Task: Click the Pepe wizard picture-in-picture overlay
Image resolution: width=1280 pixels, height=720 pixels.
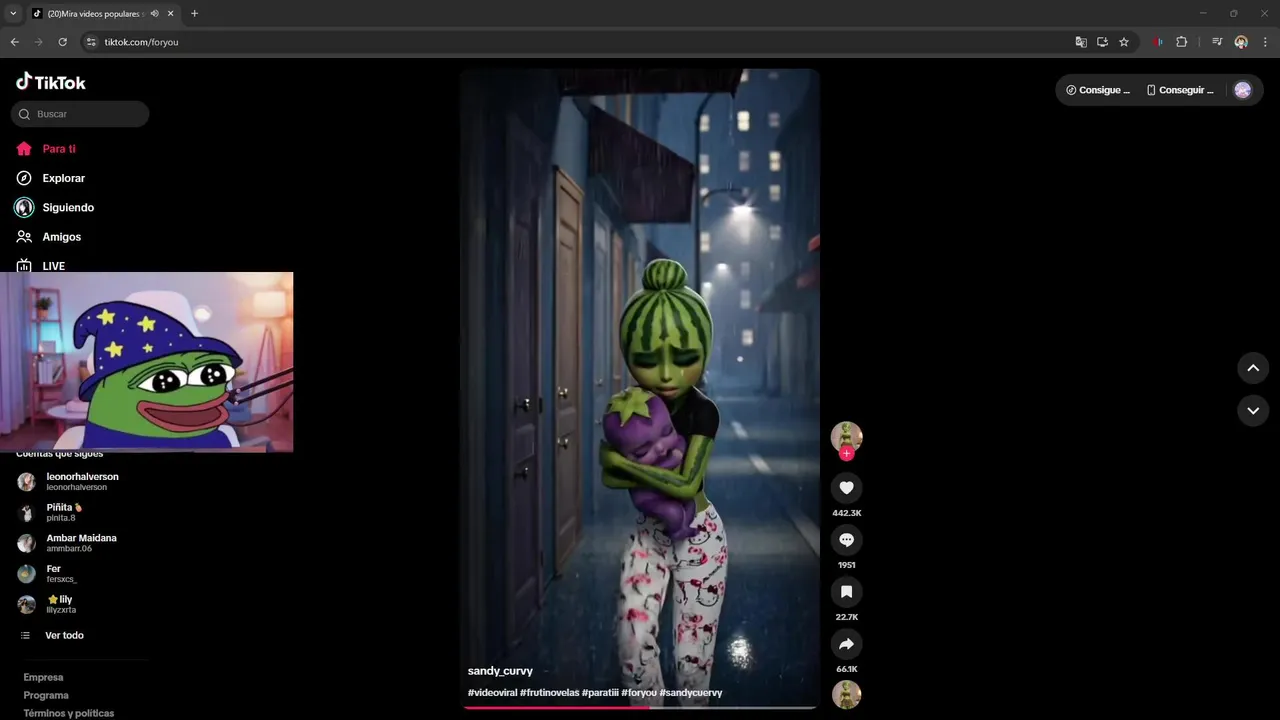Action: [147, 362]
